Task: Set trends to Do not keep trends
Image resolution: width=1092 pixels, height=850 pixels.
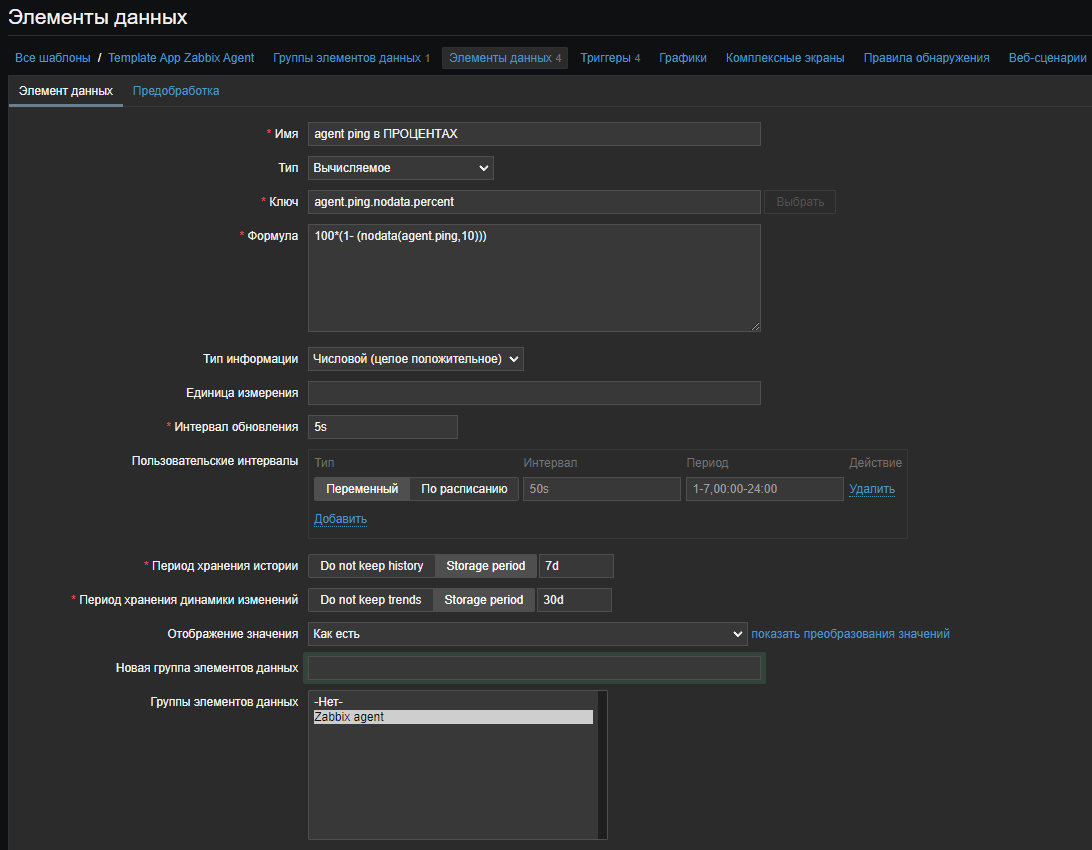Action: 371,599
